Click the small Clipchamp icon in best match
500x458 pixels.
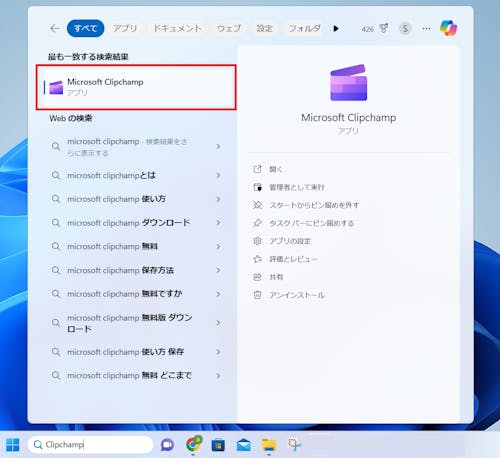coord(56,87)
